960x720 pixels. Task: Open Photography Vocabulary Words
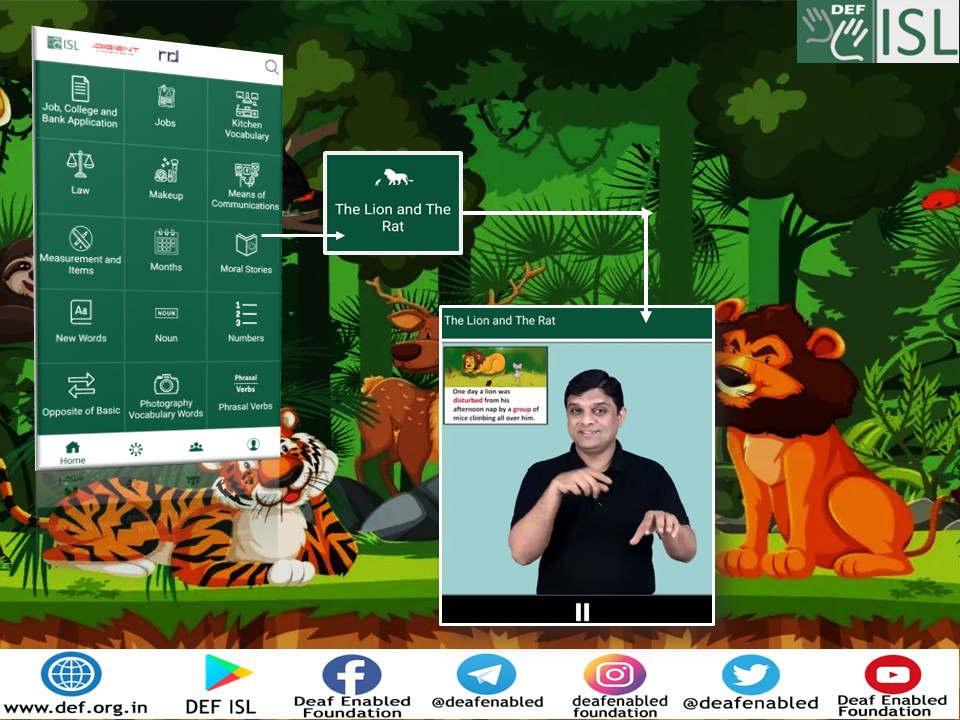(x=164, y=395)
